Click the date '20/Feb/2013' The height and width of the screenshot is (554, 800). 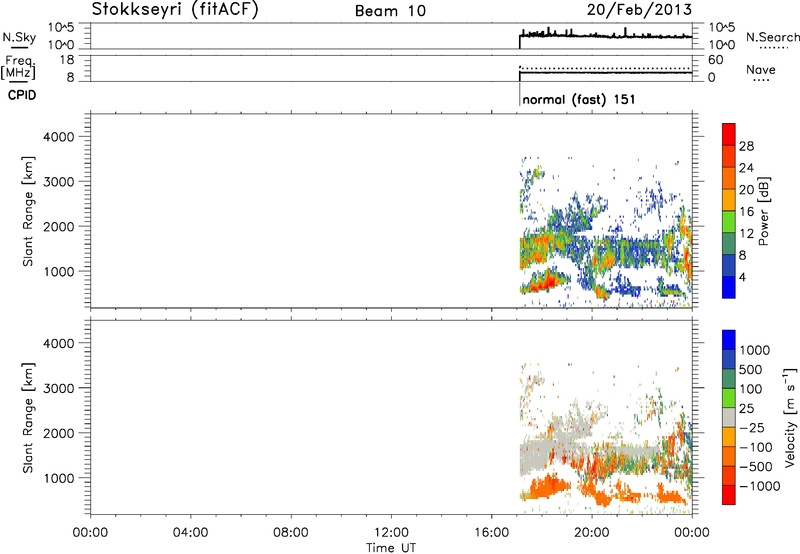(x=639, y=9)
